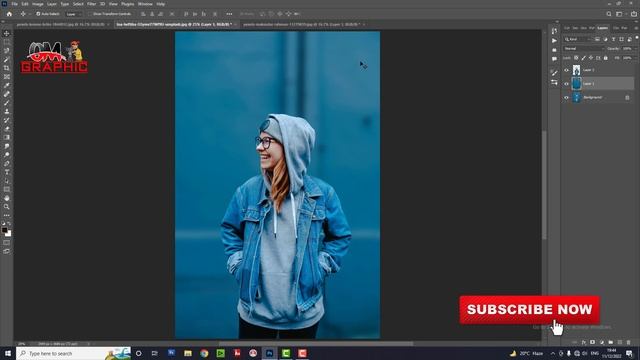Select the Move tool in the toolbox

coord(7,33)
